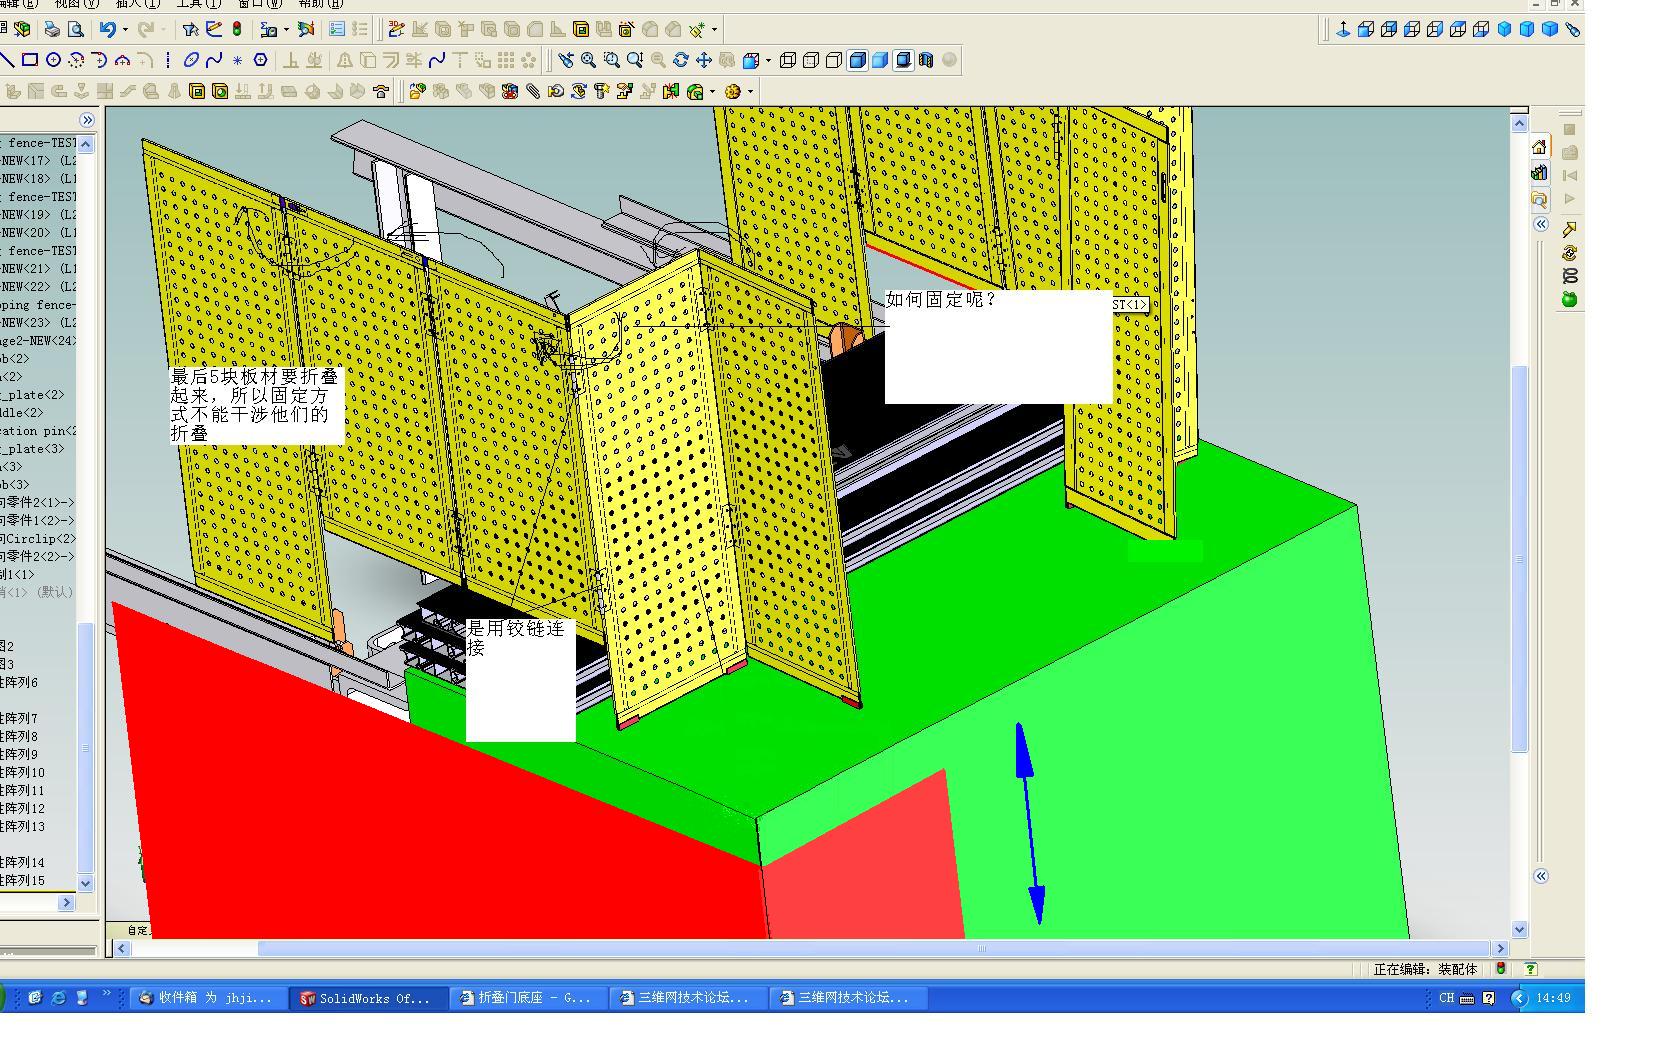1680x1050 pixels.
Task: Select the Circlip<2> item in feature tree
Action: click(38, 538)
